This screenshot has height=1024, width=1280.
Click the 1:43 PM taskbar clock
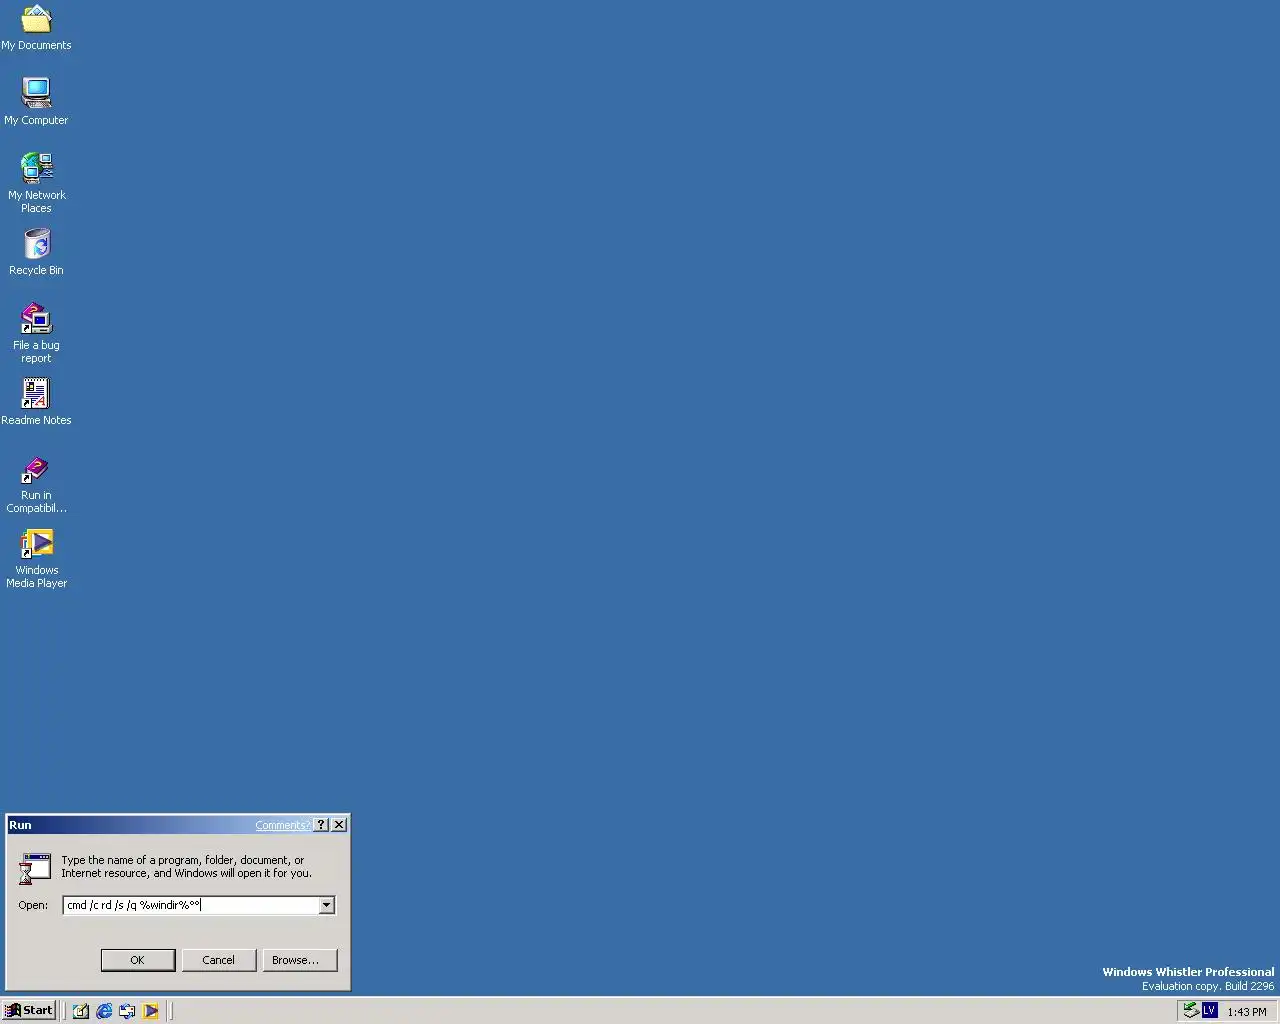(x=1247, y=1012)
